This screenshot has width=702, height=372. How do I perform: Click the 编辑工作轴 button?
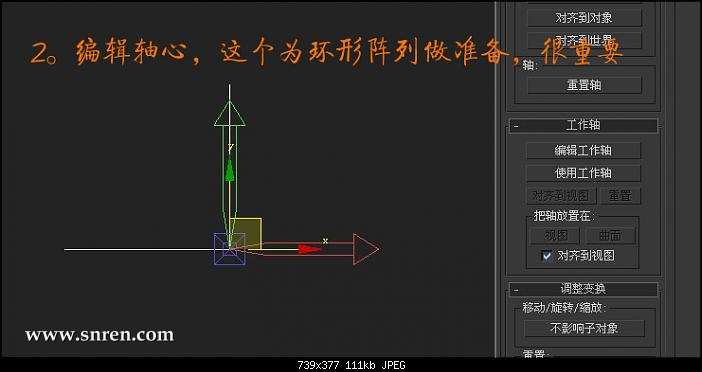[x=583, y=150]
